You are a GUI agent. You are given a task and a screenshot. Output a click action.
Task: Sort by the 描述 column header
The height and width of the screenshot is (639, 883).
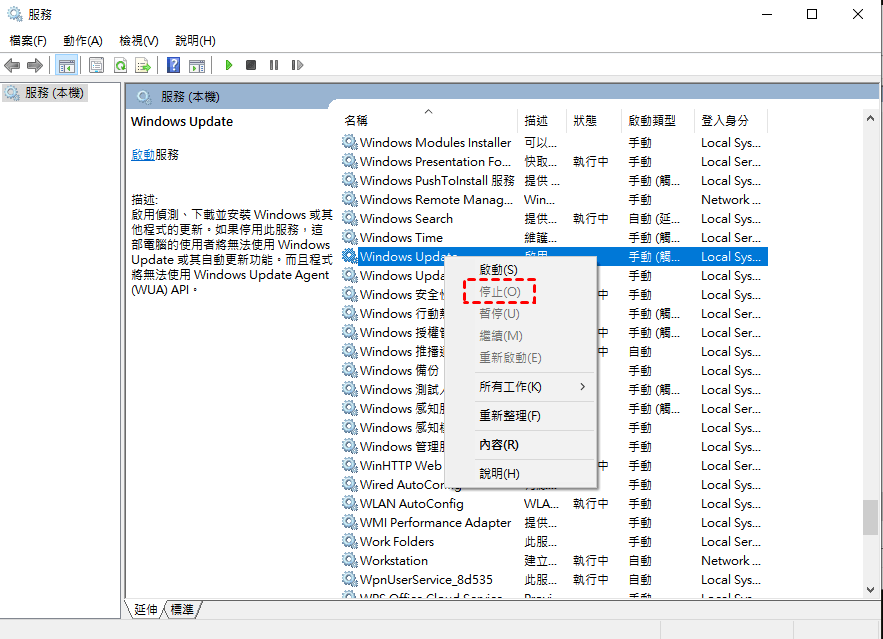[x=542, y=120]
